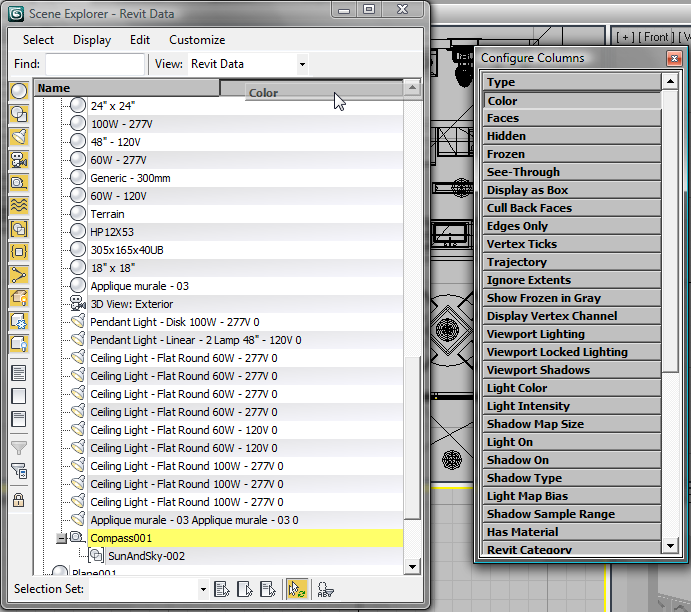Select Light Color column entry

click(x=572, y=388)
